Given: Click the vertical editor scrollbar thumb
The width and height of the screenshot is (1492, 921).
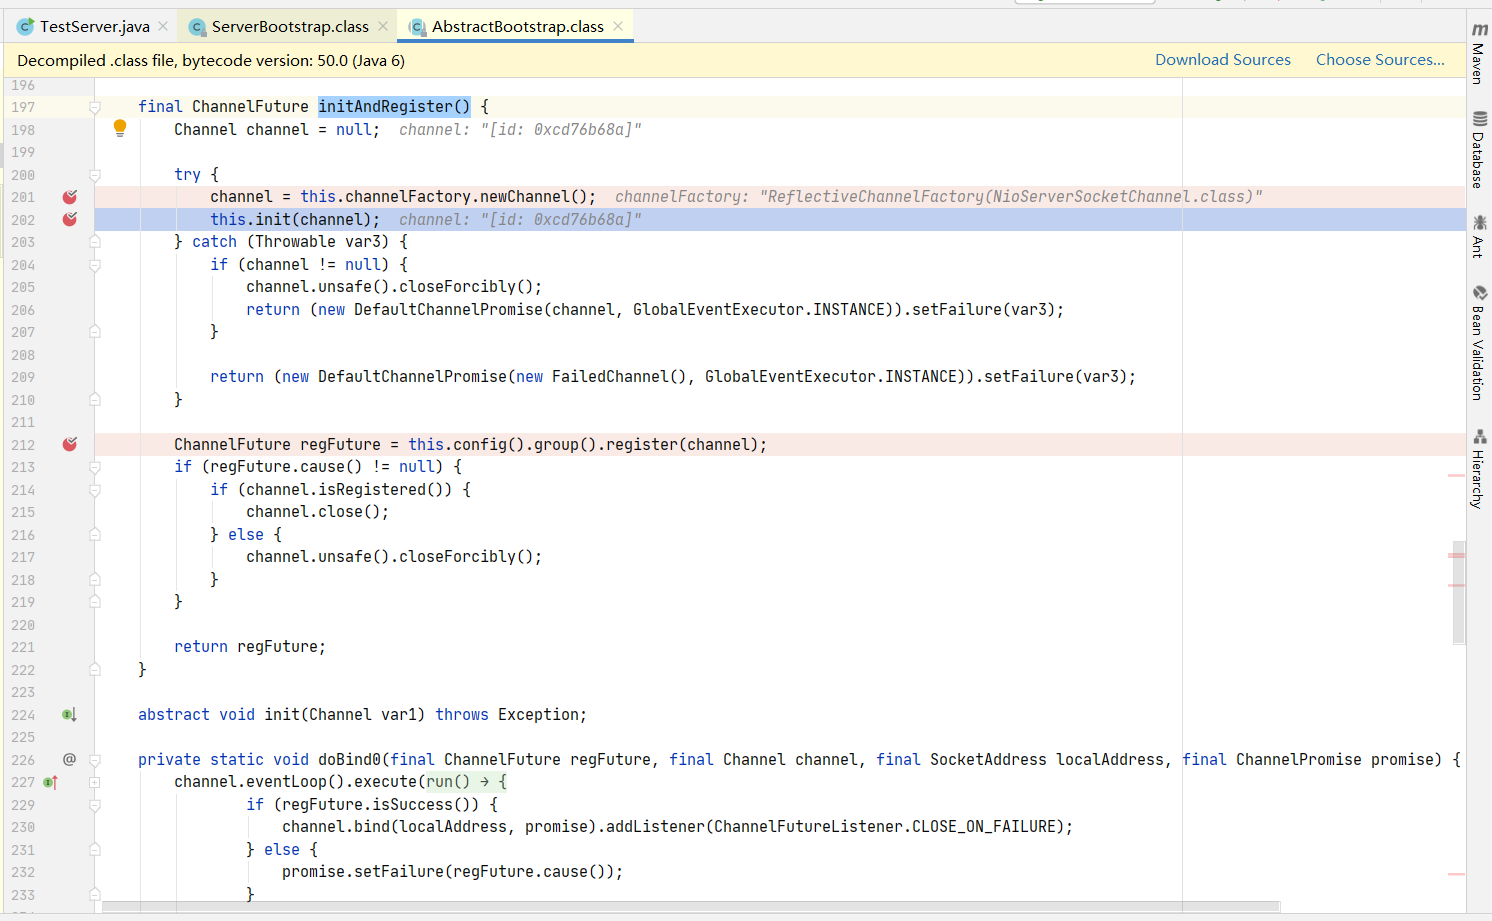Looking at the screenshot, I should tap(1458, 592).
